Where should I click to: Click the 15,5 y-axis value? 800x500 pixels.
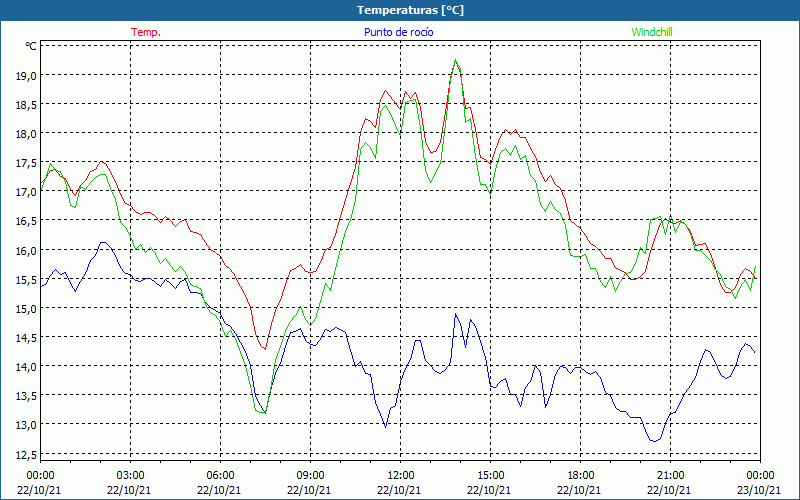point(27,279)
